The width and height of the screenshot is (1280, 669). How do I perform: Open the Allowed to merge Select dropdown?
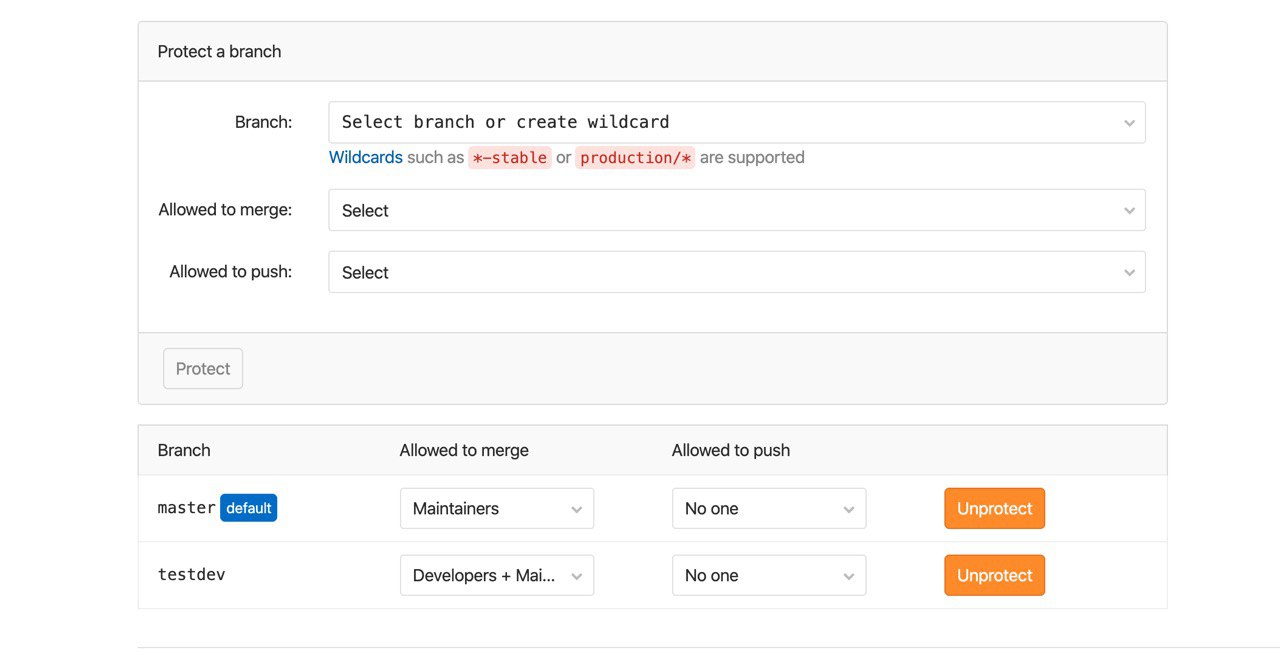737,210
